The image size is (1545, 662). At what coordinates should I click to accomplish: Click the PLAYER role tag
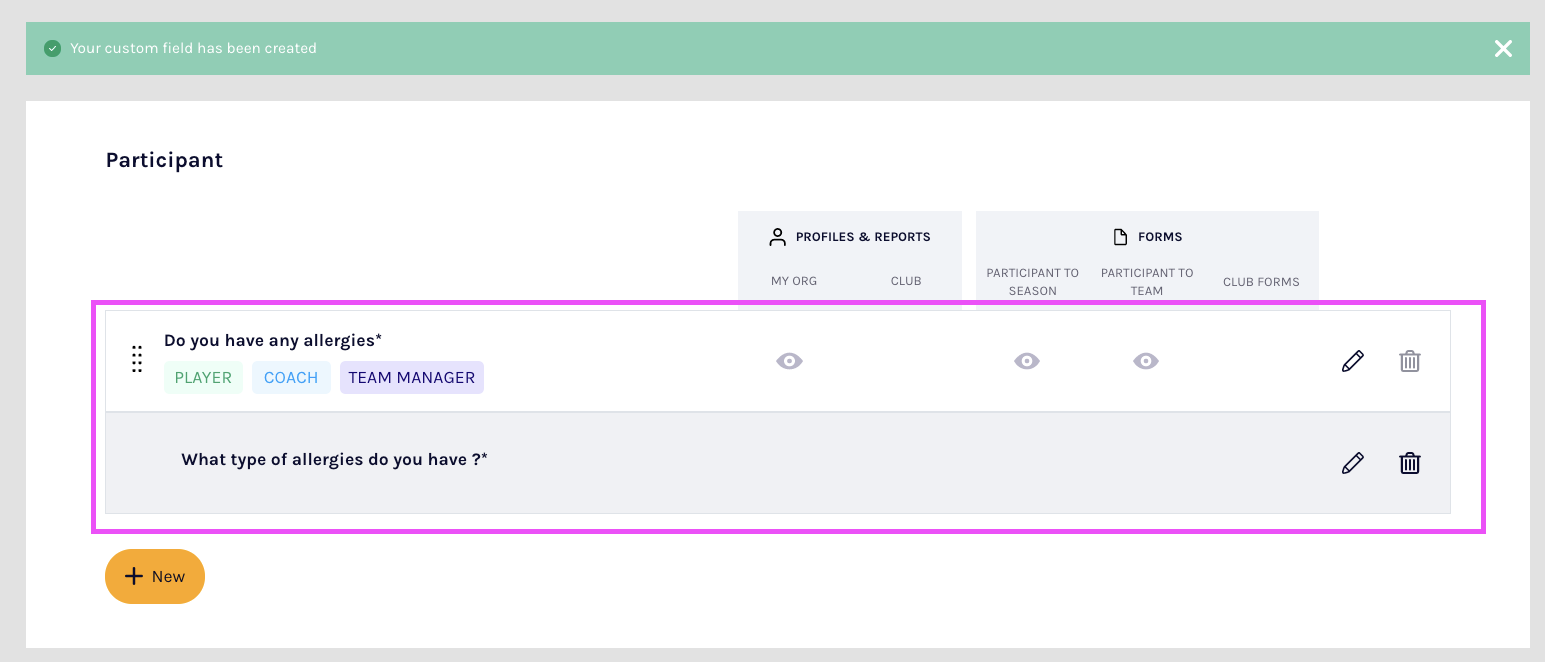[x=203, y=378]
